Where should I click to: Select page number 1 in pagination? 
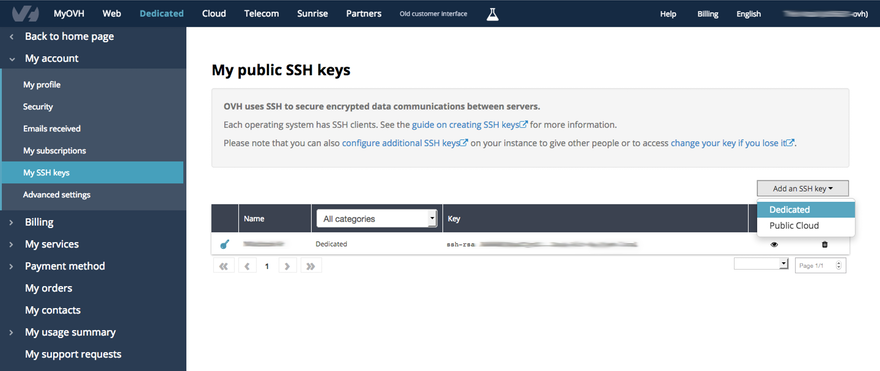tap(267, 267)
